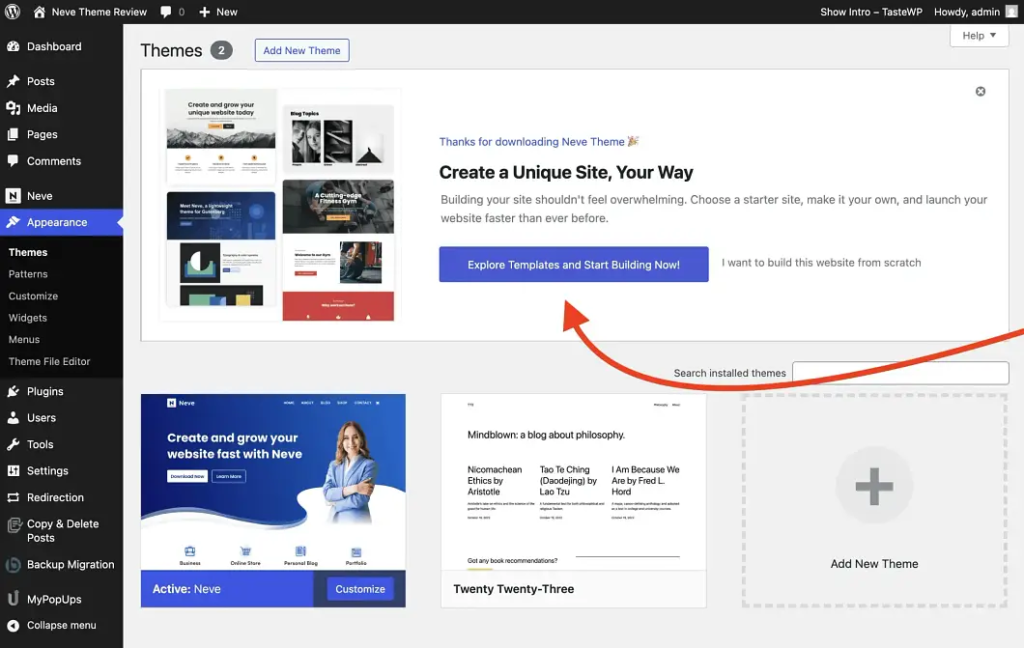
Task: Open the Neve theme options menu
Action: pyautogui.click(x=39, y=195)
